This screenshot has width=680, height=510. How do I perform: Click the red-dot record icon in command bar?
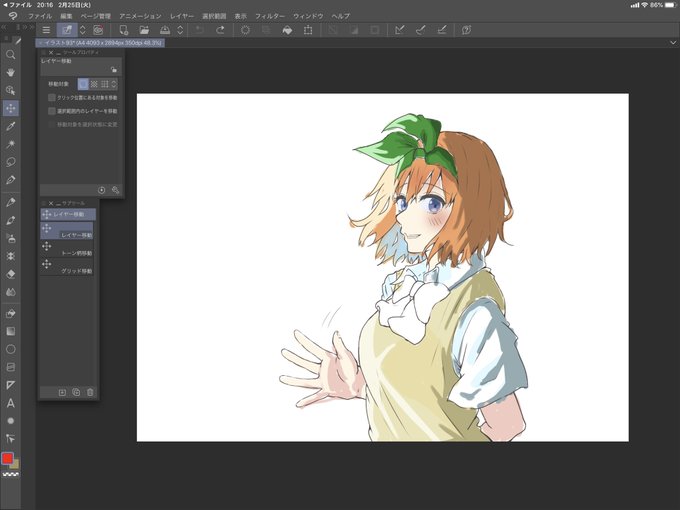click(98, 30)
